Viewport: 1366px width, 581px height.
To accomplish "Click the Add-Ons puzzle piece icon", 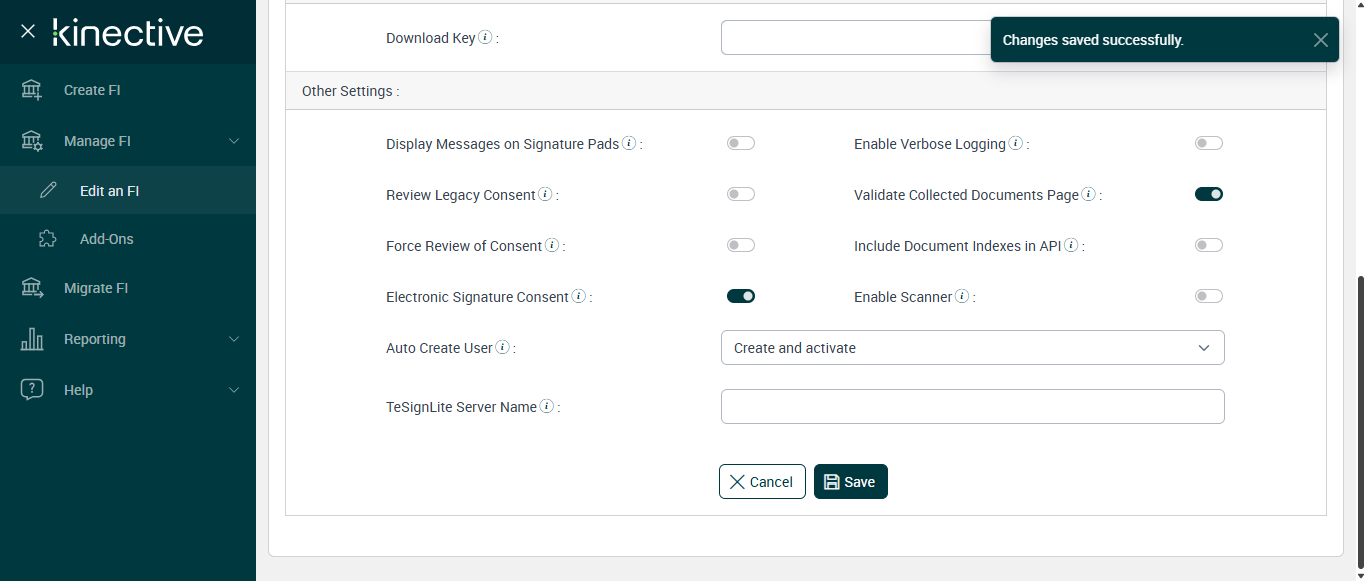I will (x=47, y=239).
